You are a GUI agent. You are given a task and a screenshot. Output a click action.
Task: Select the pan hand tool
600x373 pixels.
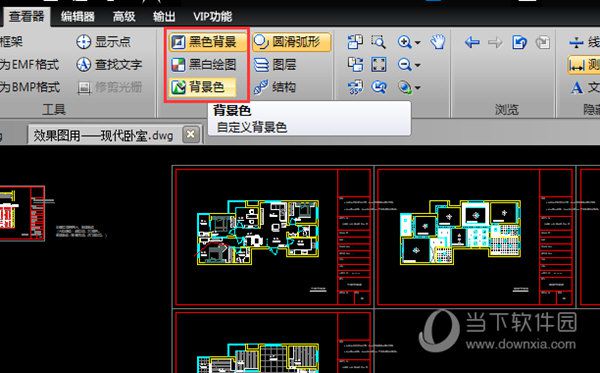click(437, 41)
